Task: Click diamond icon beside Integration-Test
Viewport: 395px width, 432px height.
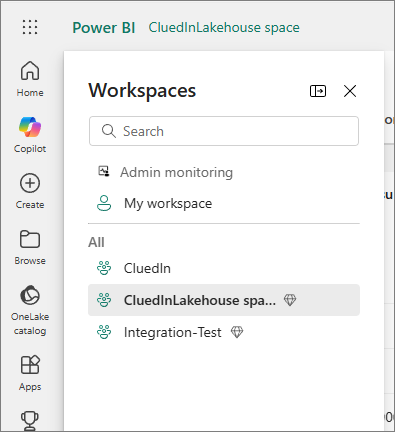Action: pyautogui.click(x=237, y=332)
